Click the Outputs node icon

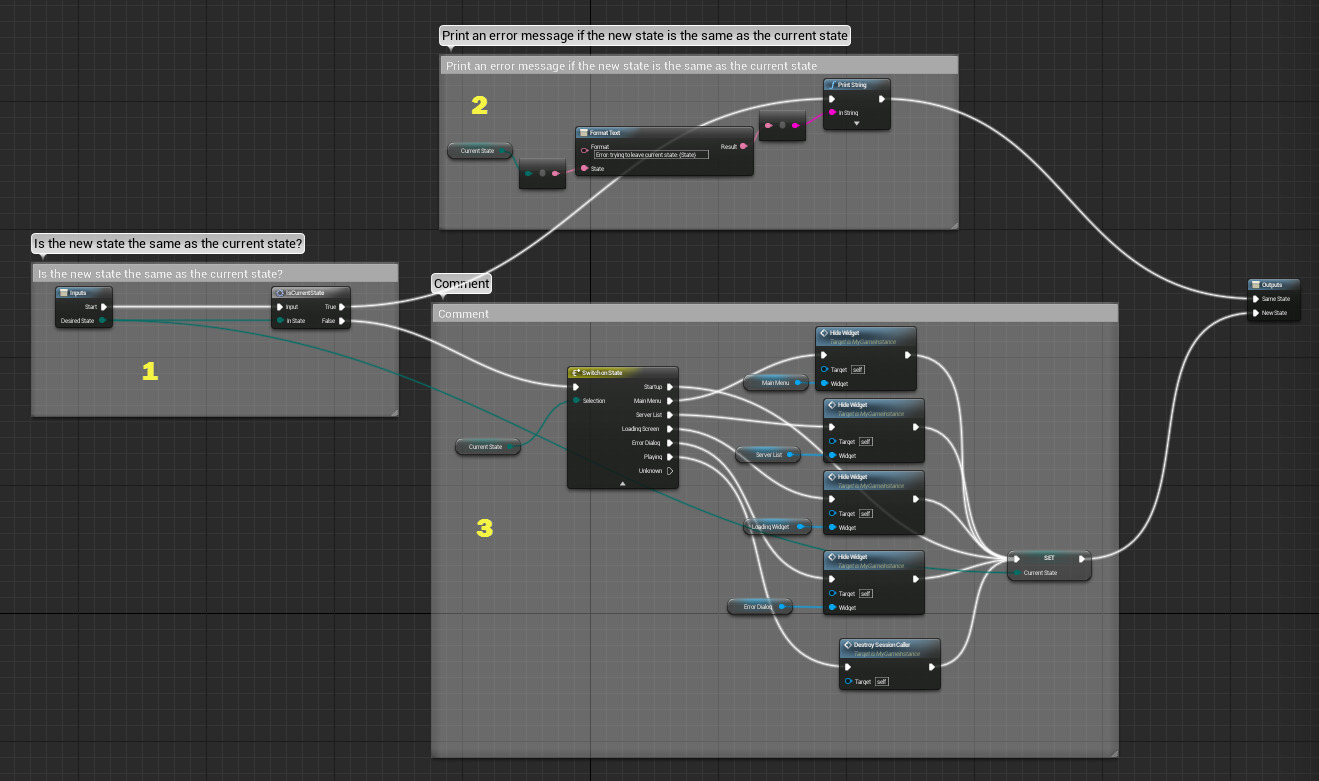point(1256,285)
